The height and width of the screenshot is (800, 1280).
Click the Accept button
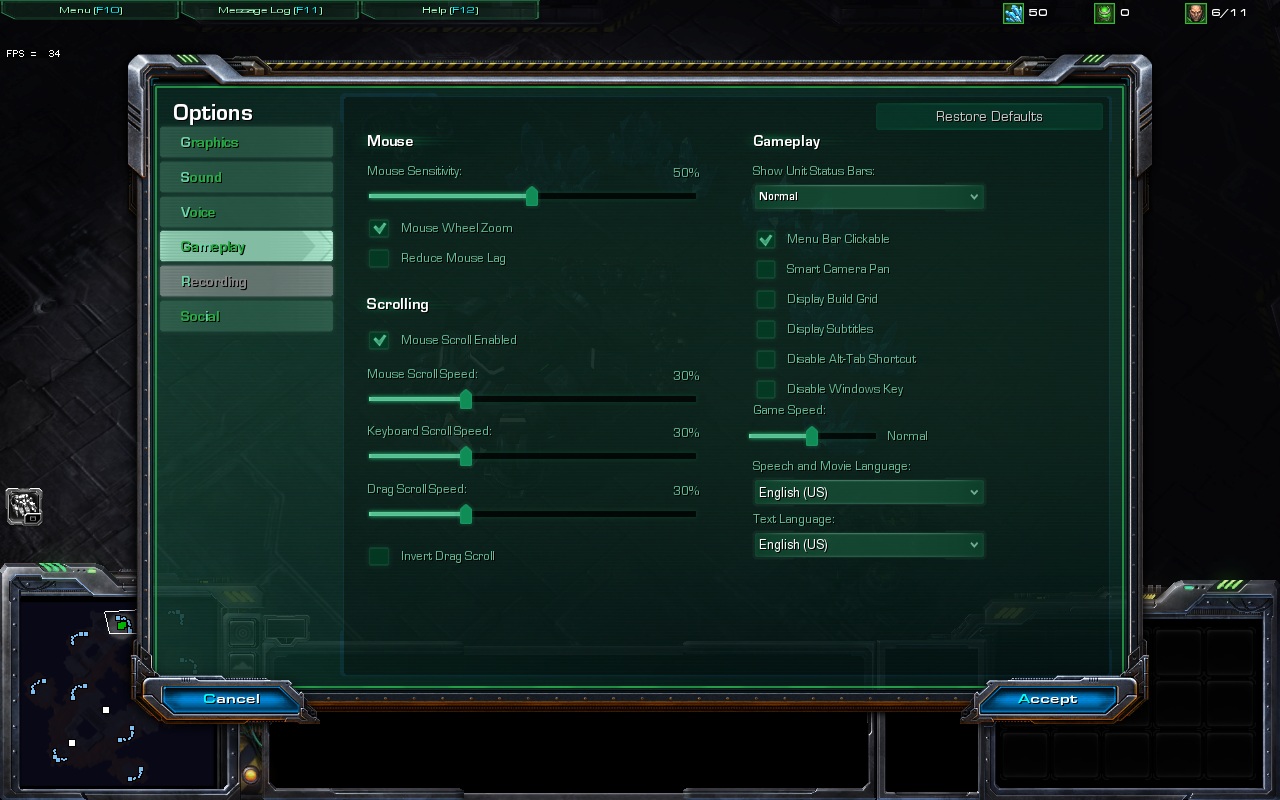coord(1047,699)
